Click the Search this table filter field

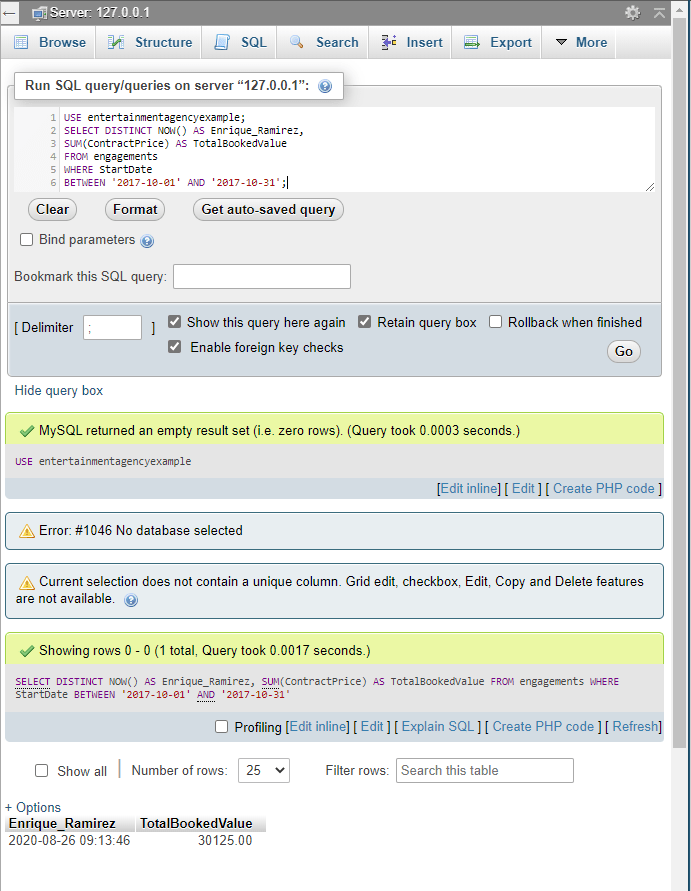(x=485, y=771)
